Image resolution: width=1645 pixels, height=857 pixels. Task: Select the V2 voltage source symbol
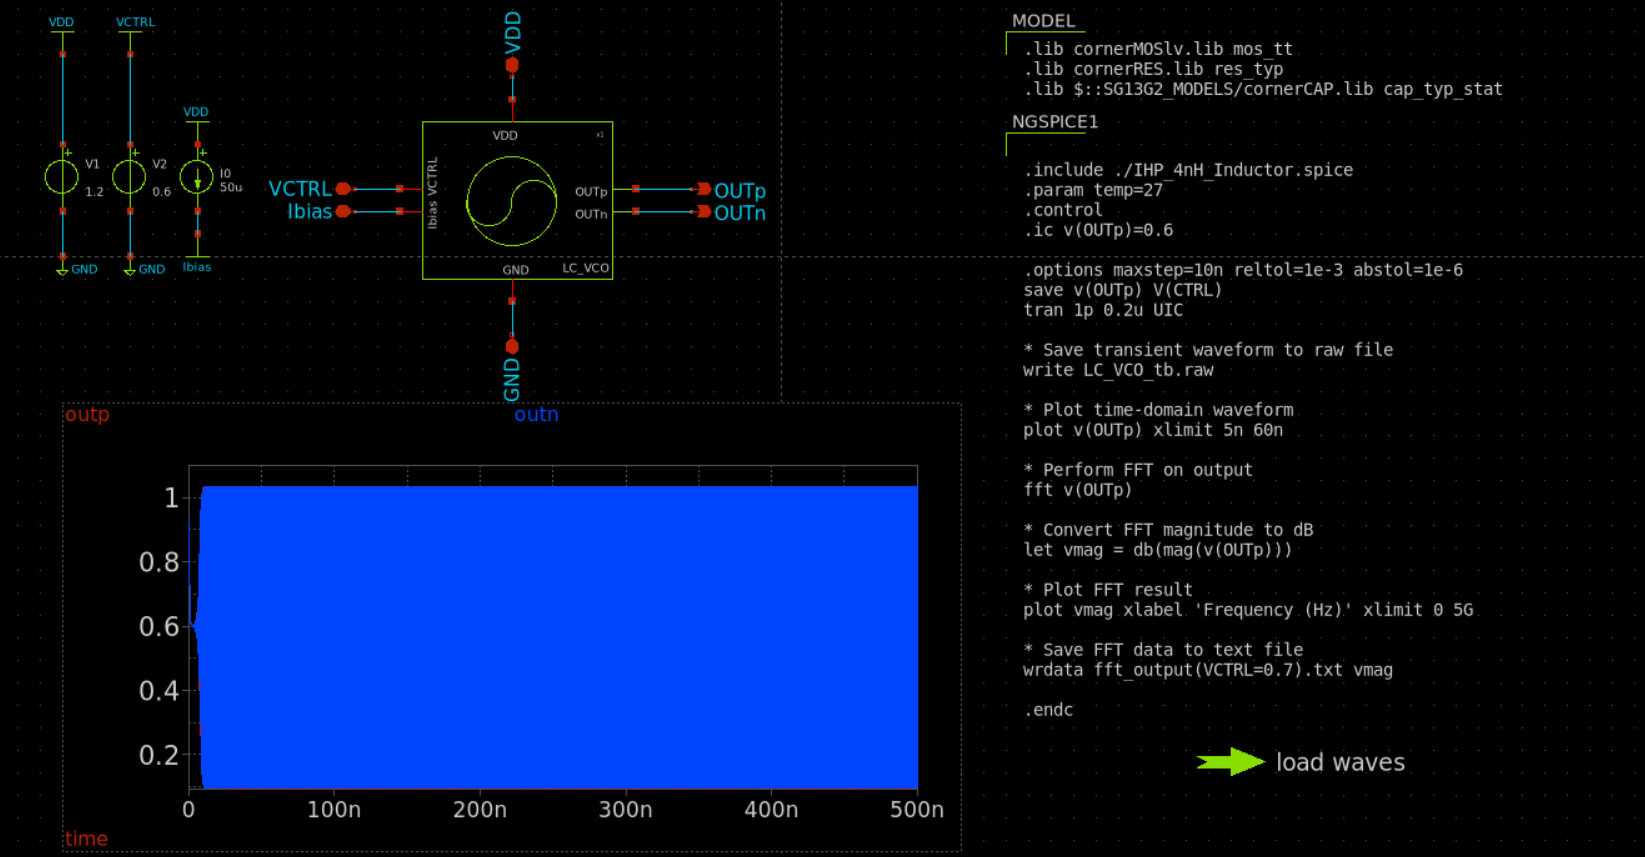129,177
